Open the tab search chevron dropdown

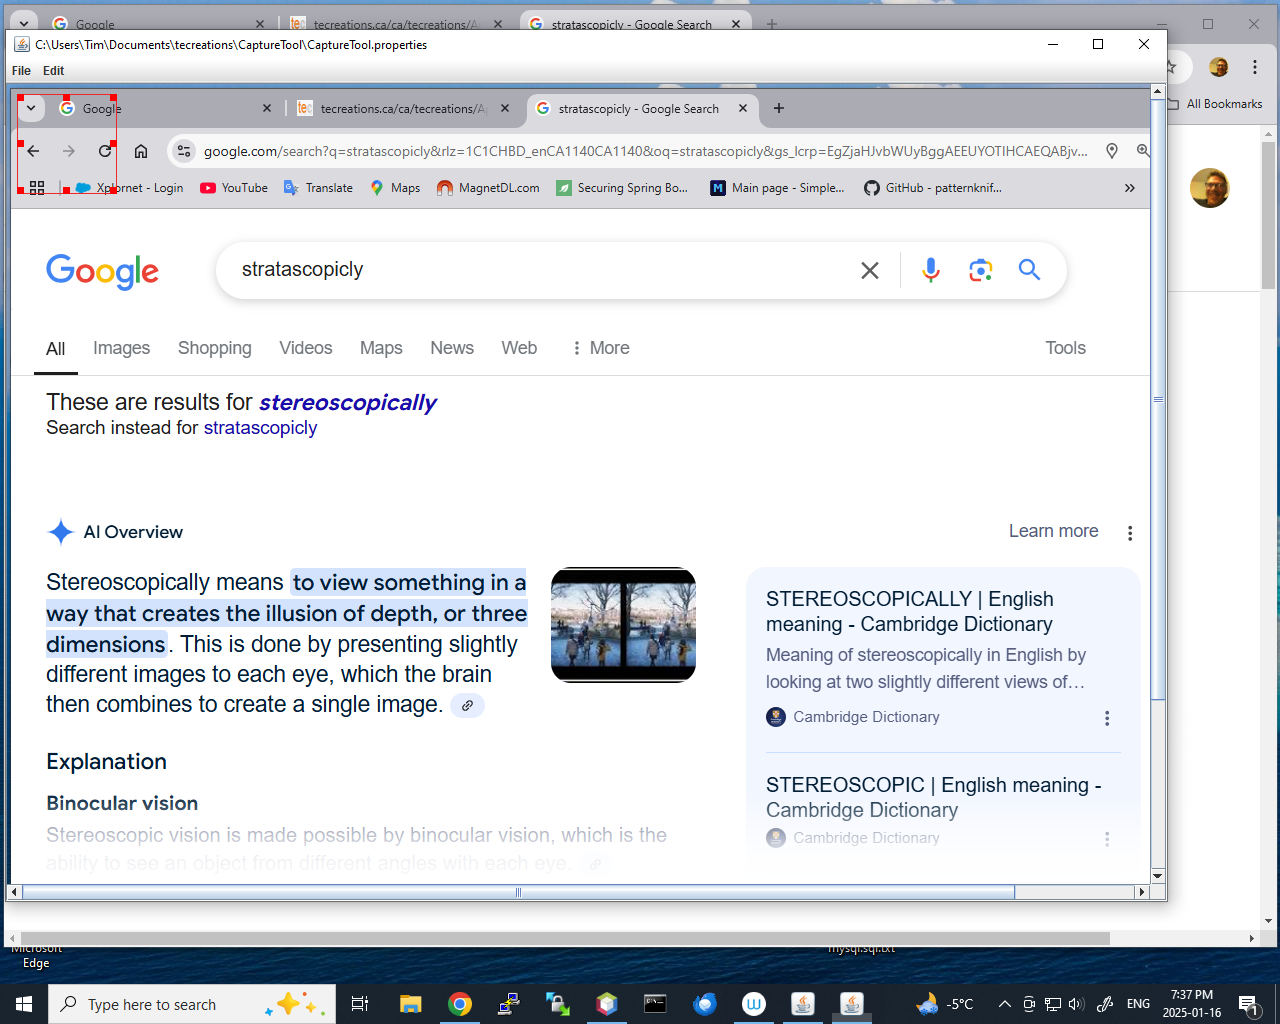point(31,108)
